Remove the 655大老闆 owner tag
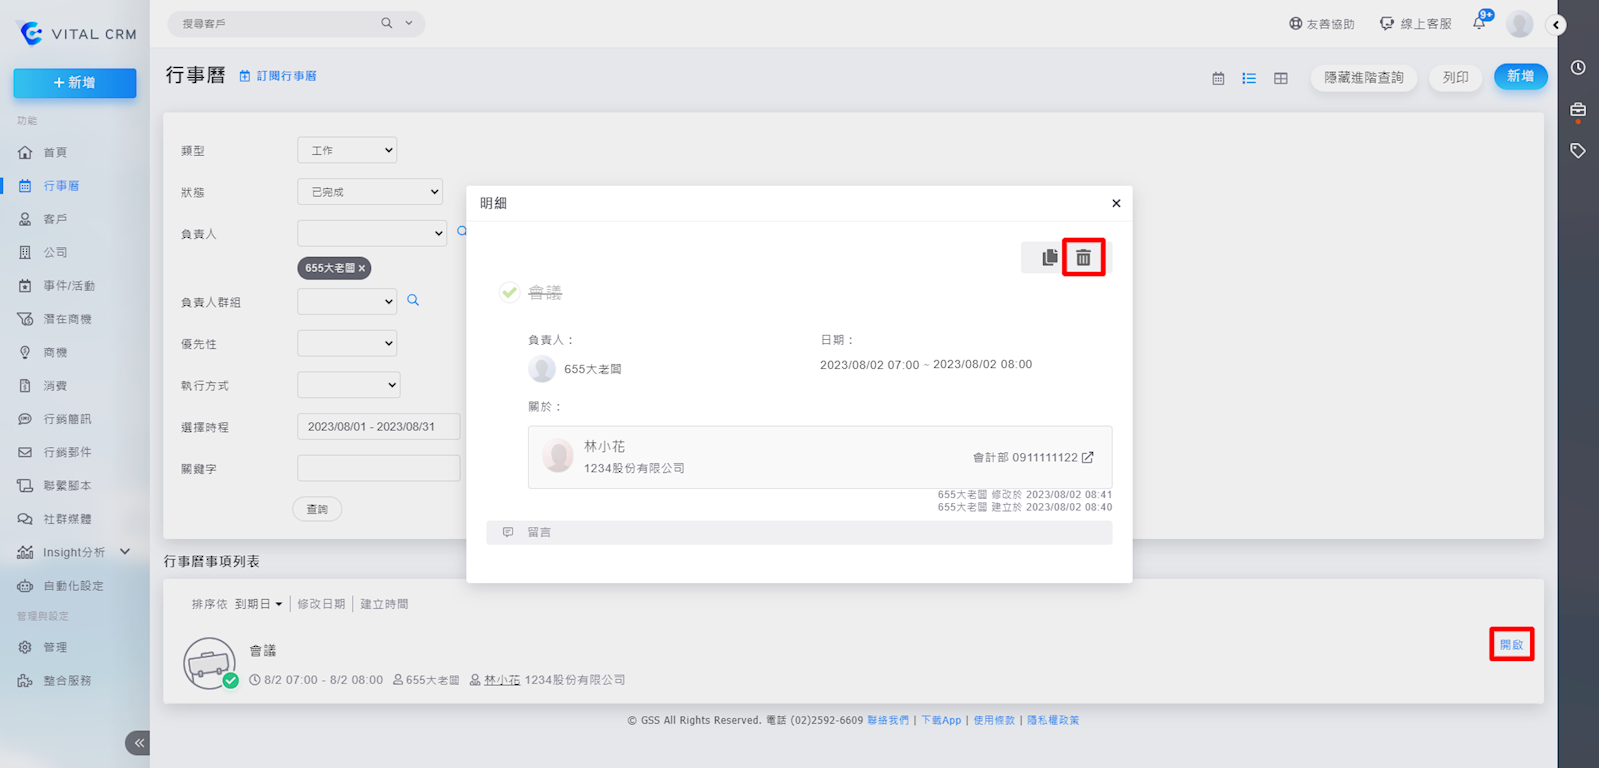Viewport: 1599px width, 768px height. click(x=362, y=268)
